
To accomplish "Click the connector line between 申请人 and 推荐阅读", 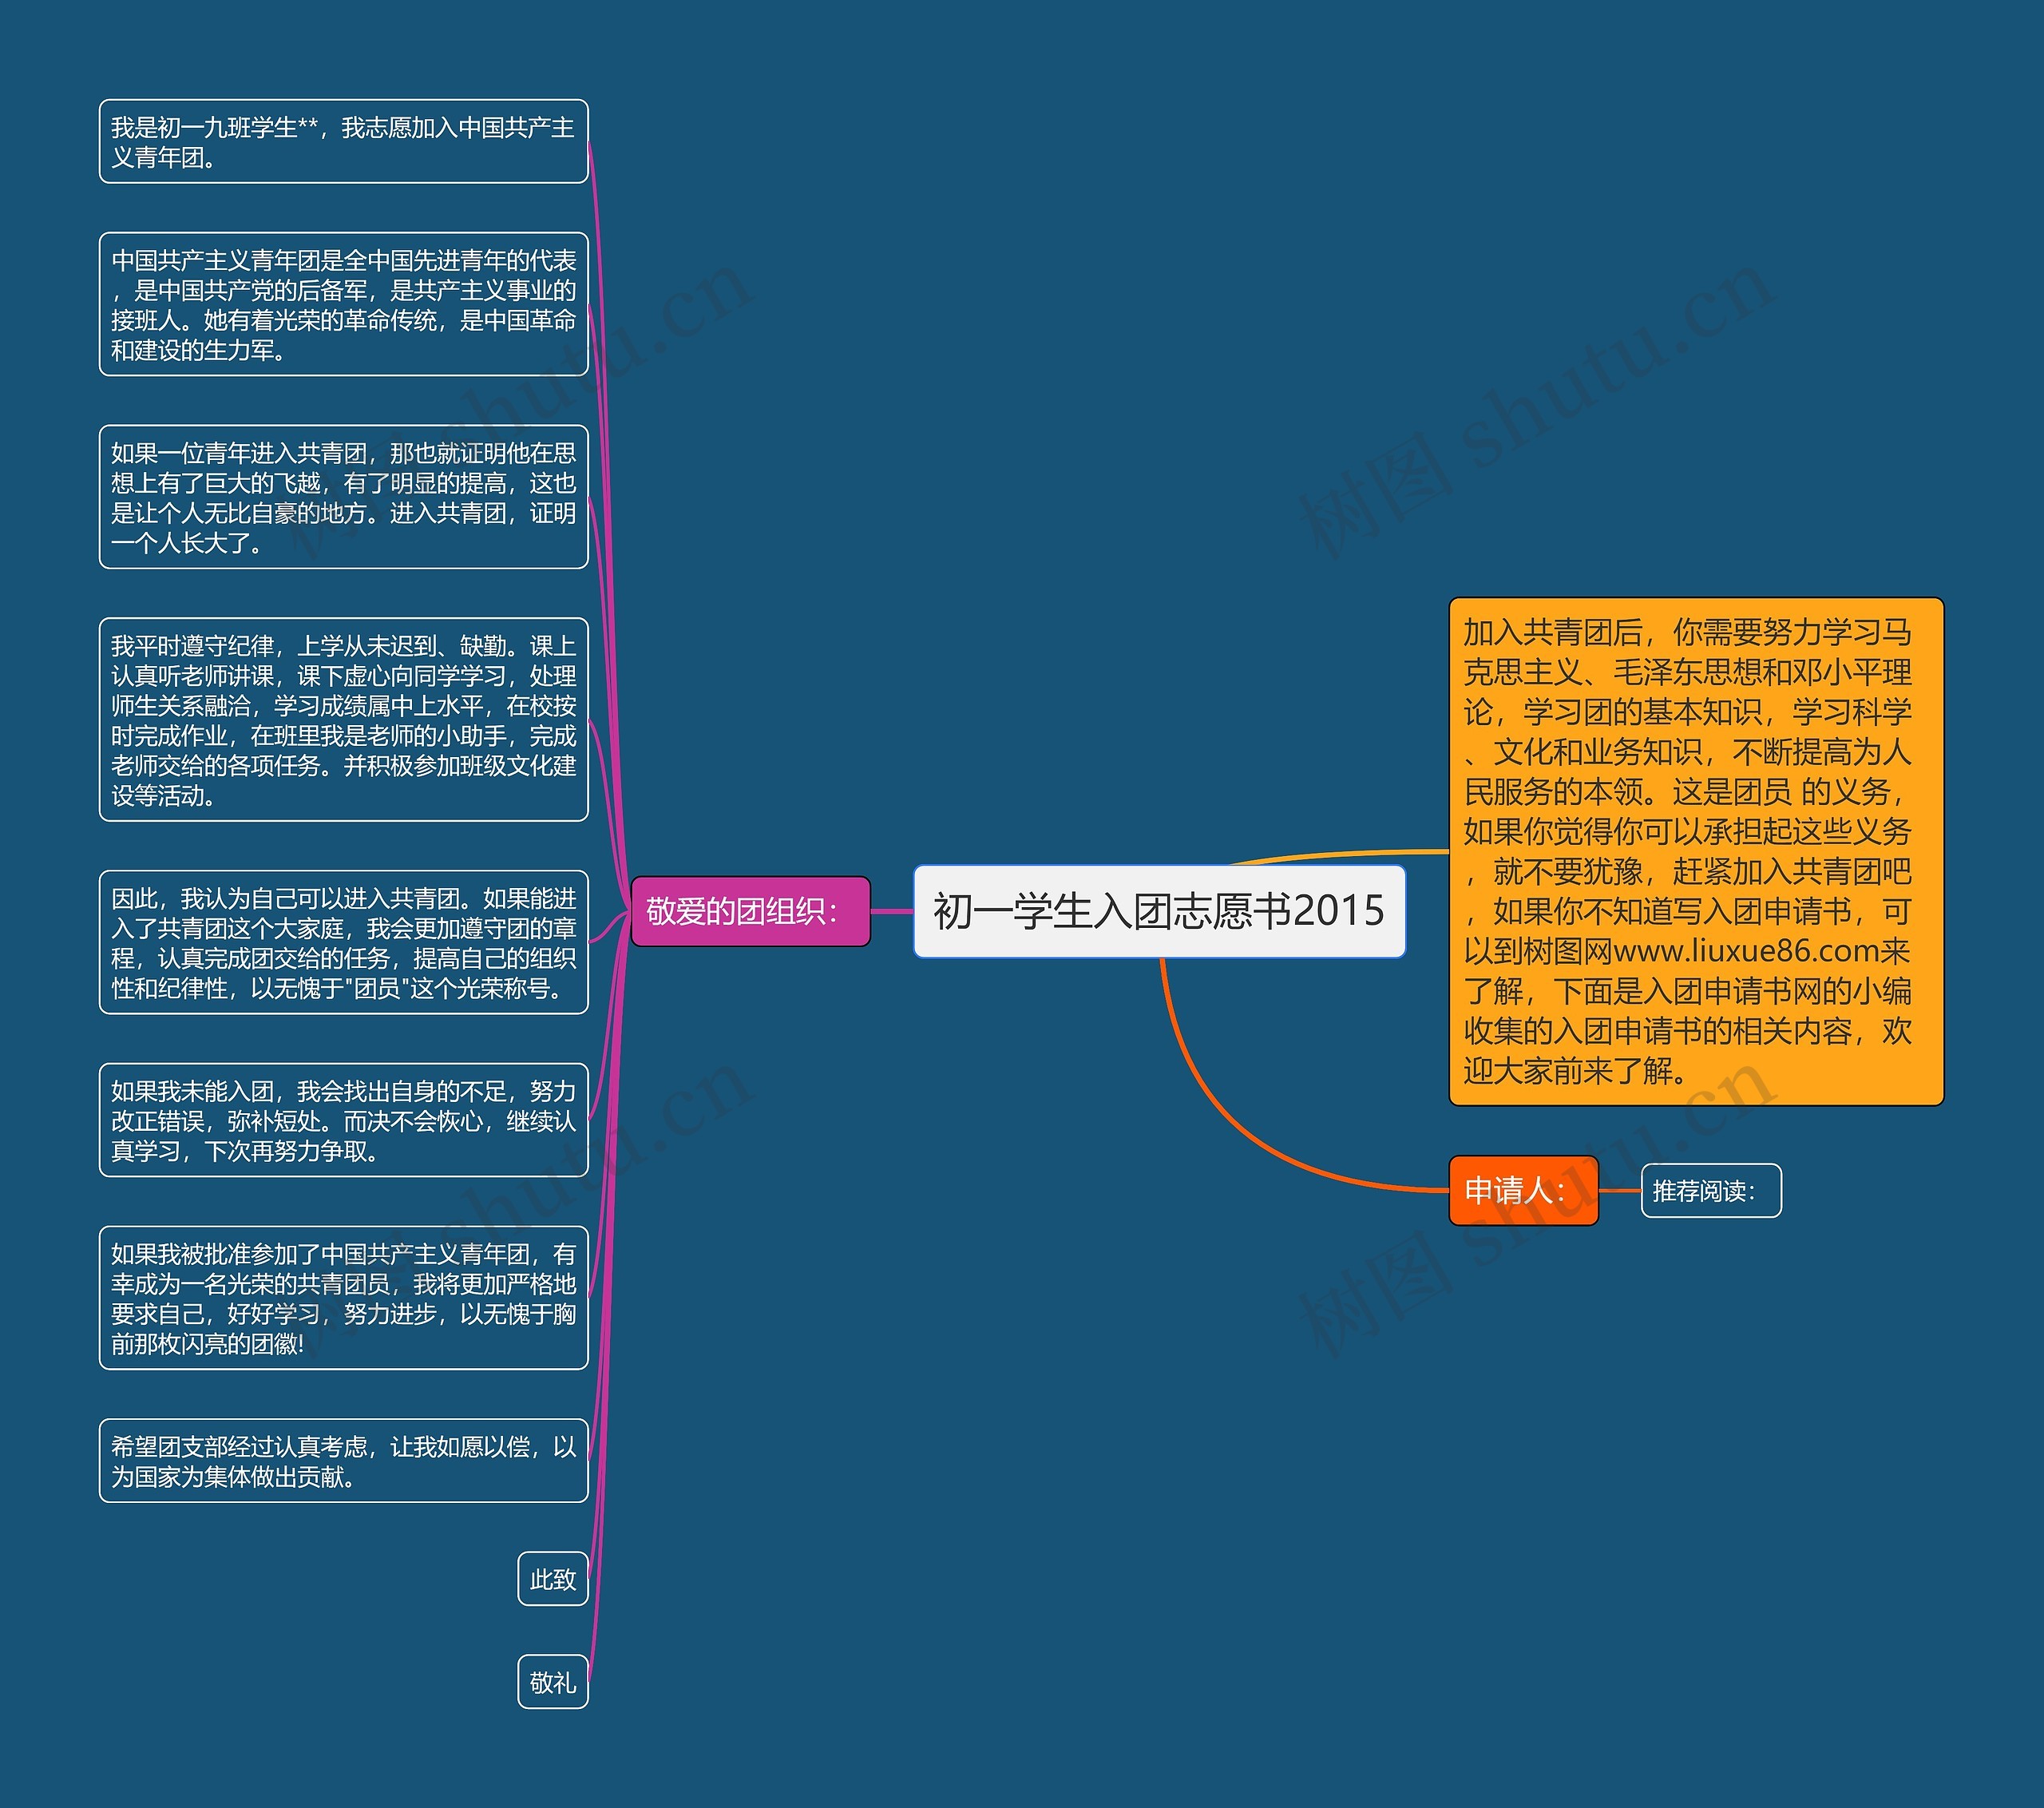I will (x=1620, y=1191).
